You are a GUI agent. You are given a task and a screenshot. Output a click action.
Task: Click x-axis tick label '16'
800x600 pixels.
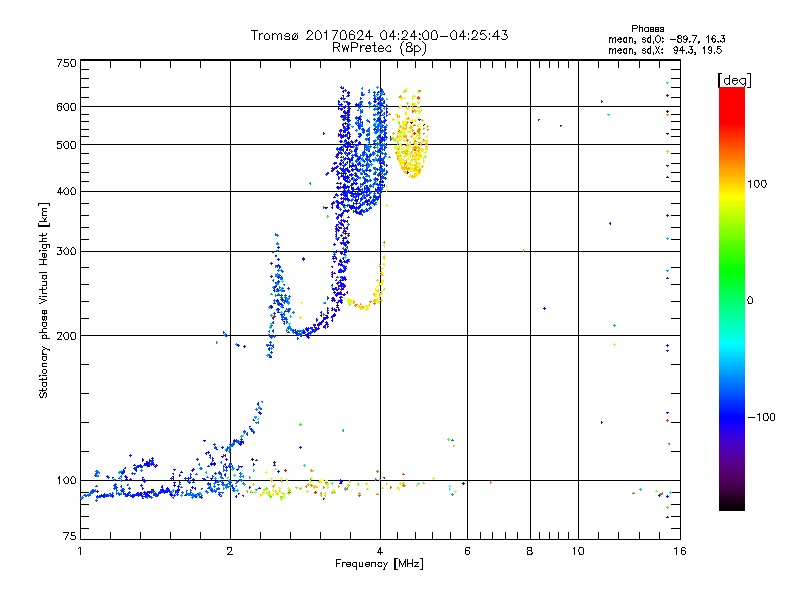[680, 551]
